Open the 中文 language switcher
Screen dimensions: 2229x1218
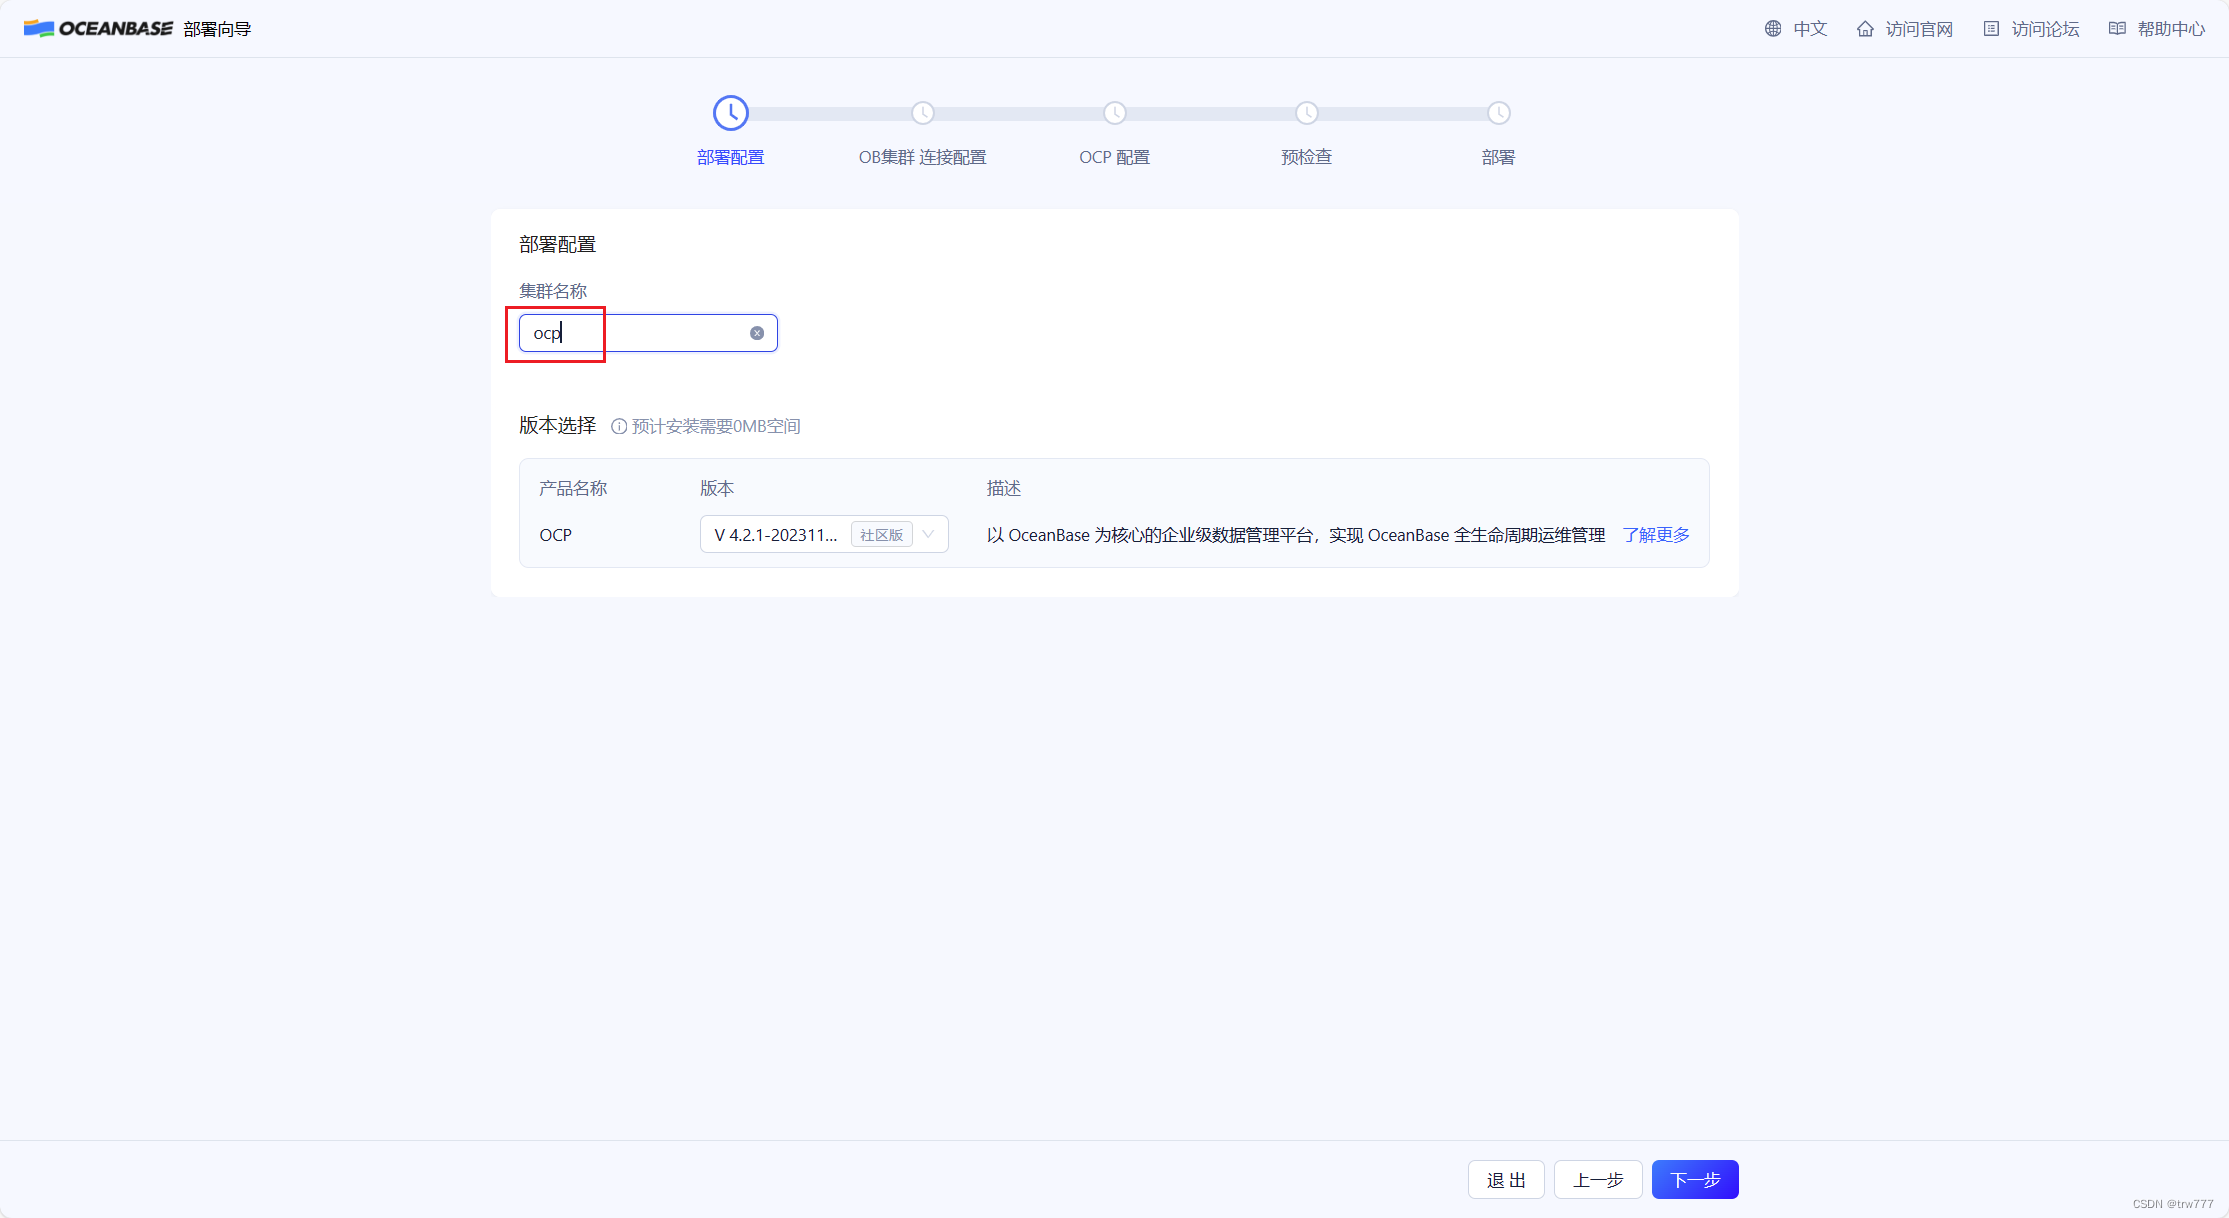click(1810, 29)
